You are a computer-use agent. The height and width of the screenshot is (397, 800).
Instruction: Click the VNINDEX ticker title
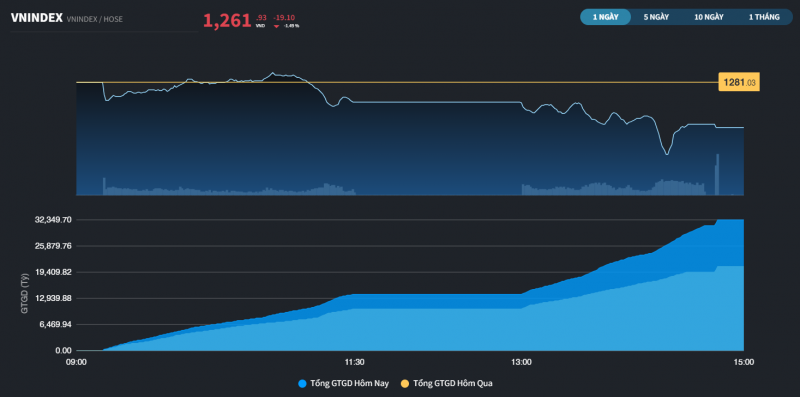click(x=36, y=18)
